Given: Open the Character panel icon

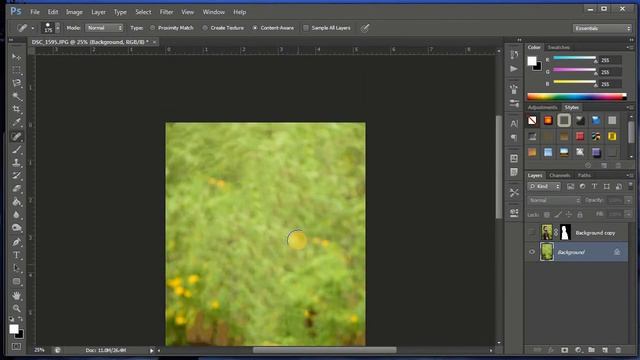Looking at the screenshot, I should [514, 123].
